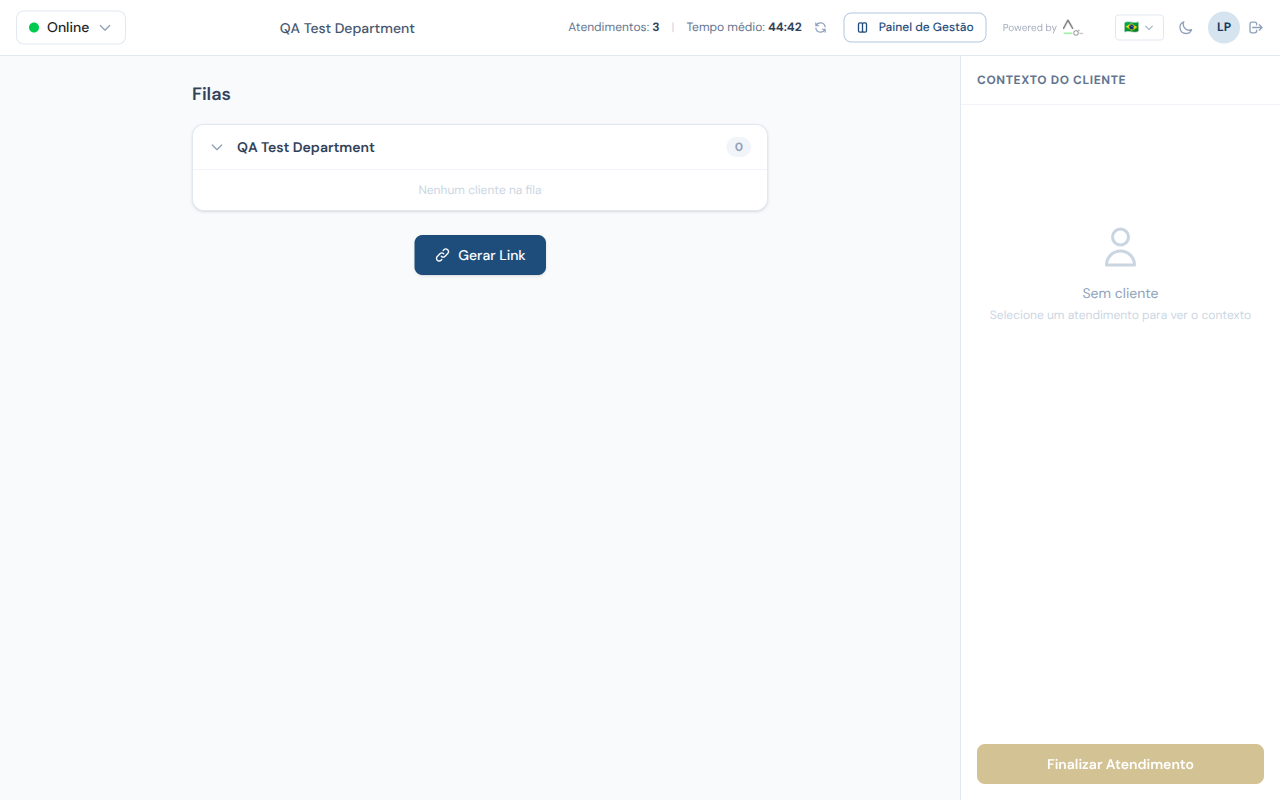Click the chain link icon on Gerar Link
Screen dimensions: 1280x800
442,255
